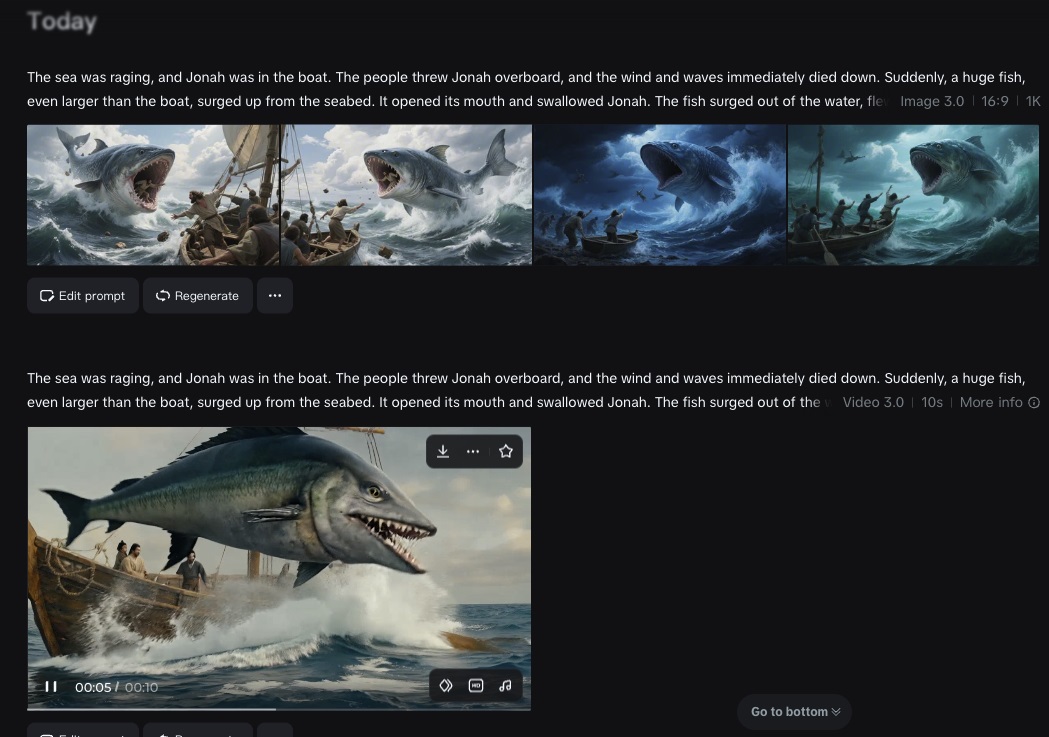
Task: Open More info for the video generation
Action: pyautogui.click(x=990, y=402)
